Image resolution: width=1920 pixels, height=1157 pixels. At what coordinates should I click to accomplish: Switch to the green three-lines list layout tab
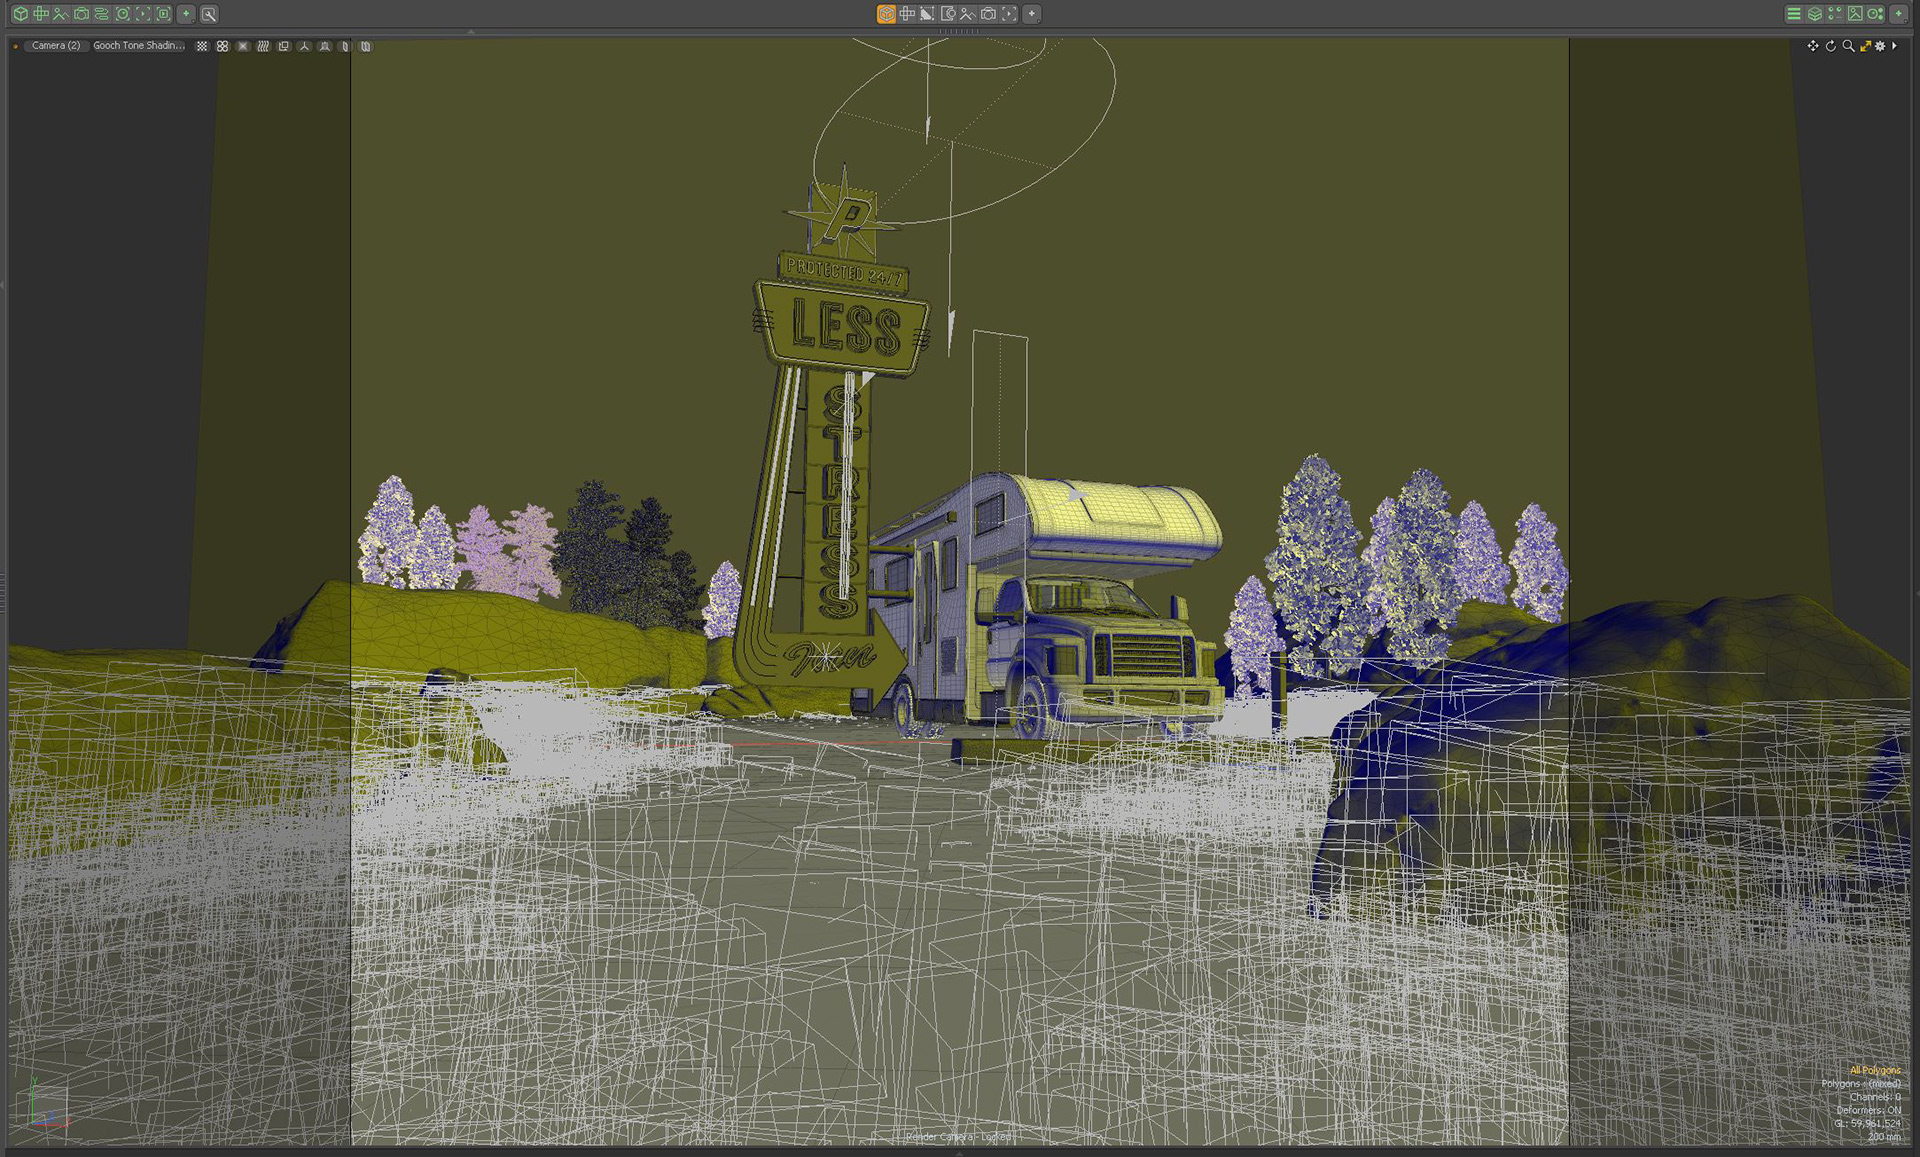1794,14
